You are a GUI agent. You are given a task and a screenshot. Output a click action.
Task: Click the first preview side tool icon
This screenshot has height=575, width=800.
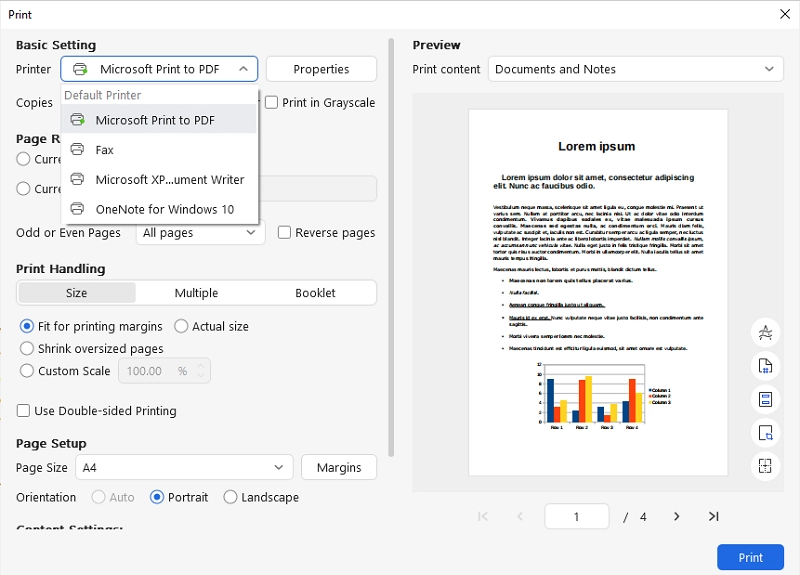pos(765,333)
